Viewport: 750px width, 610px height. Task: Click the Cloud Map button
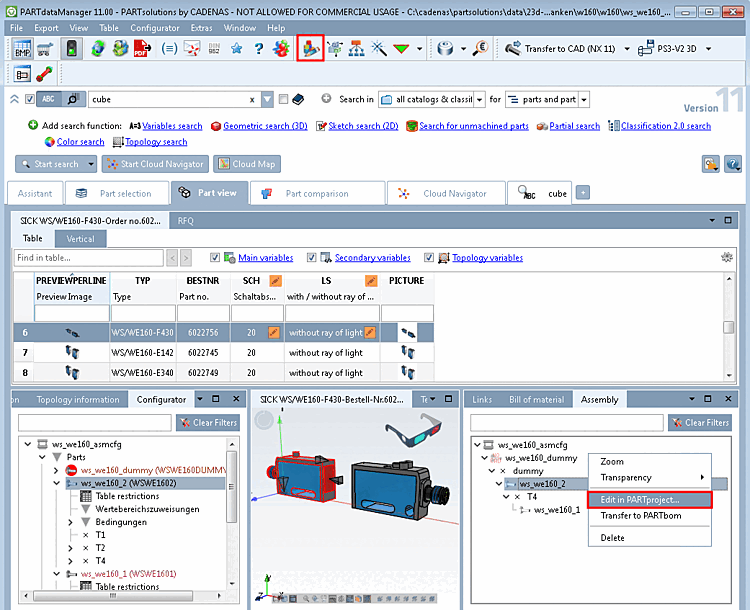[x=247, y=164]
